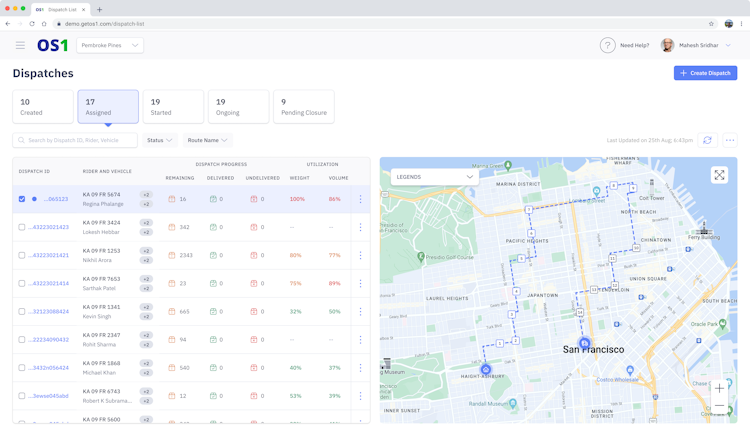Expand the map to fullscreen
Image resolution: width=750 pixels, height=439 pixels.
click(x=719, y=175)
